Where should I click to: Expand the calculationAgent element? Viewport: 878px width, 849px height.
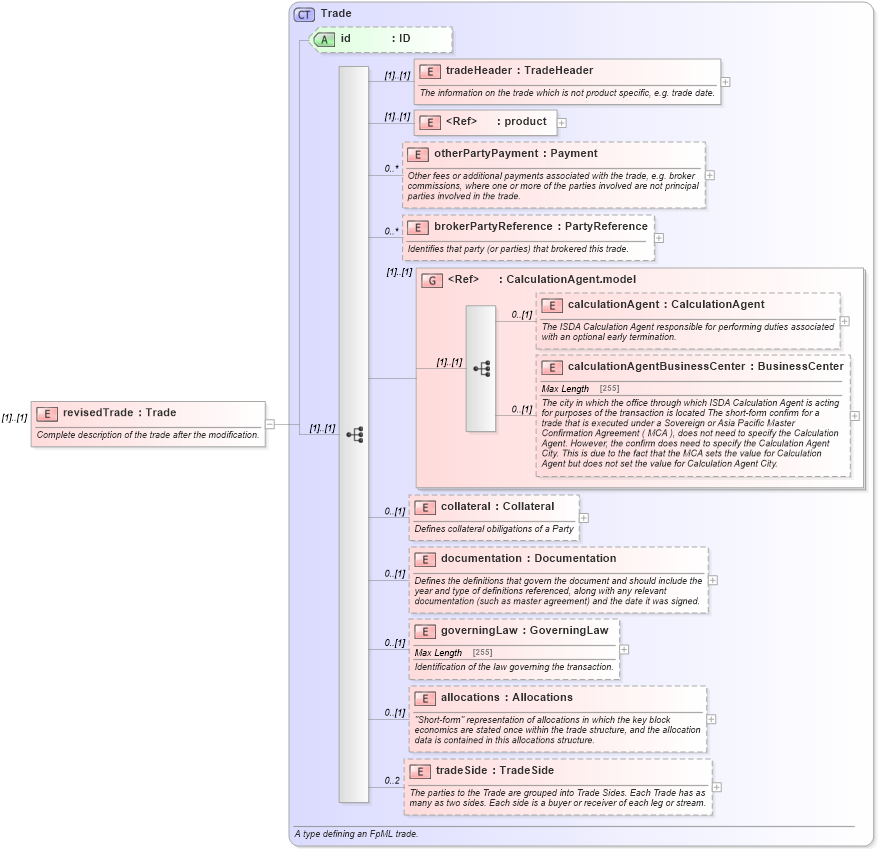point(845,321)
